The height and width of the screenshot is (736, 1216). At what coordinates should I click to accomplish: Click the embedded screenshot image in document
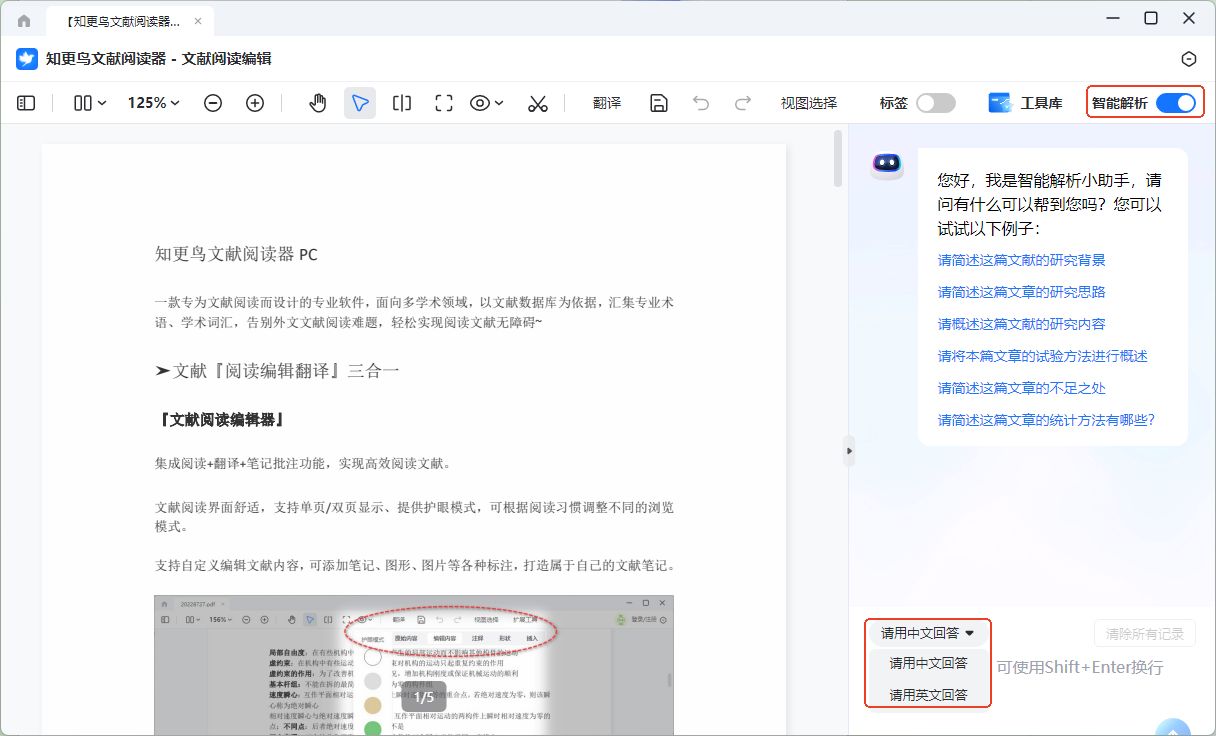(414, 665)
